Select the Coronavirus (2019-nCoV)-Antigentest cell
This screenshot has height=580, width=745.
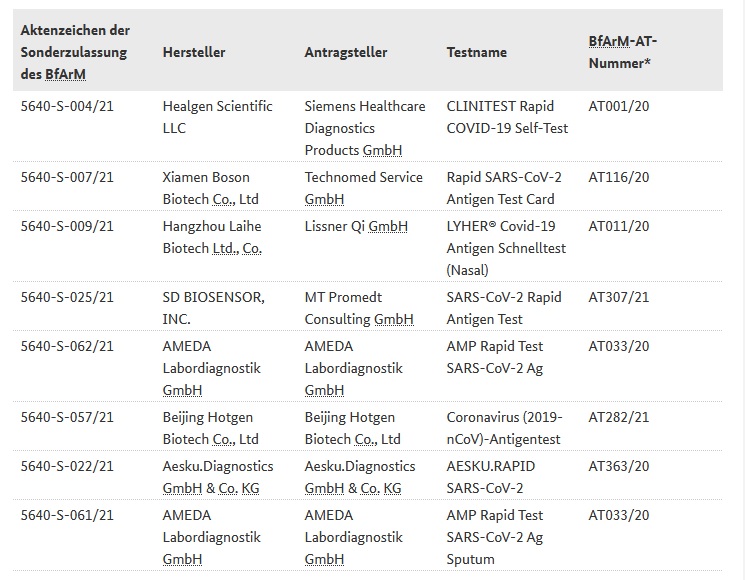[504, 427]
